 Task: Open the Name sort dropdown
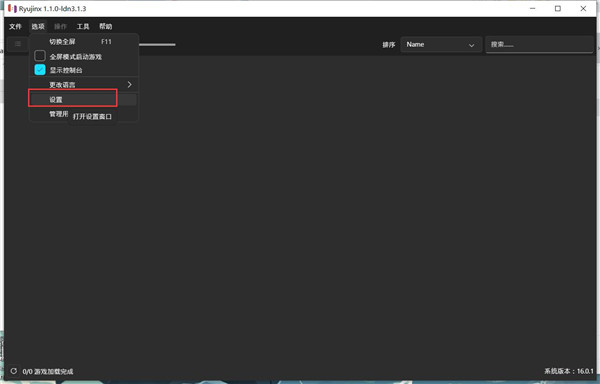(440, 44)
